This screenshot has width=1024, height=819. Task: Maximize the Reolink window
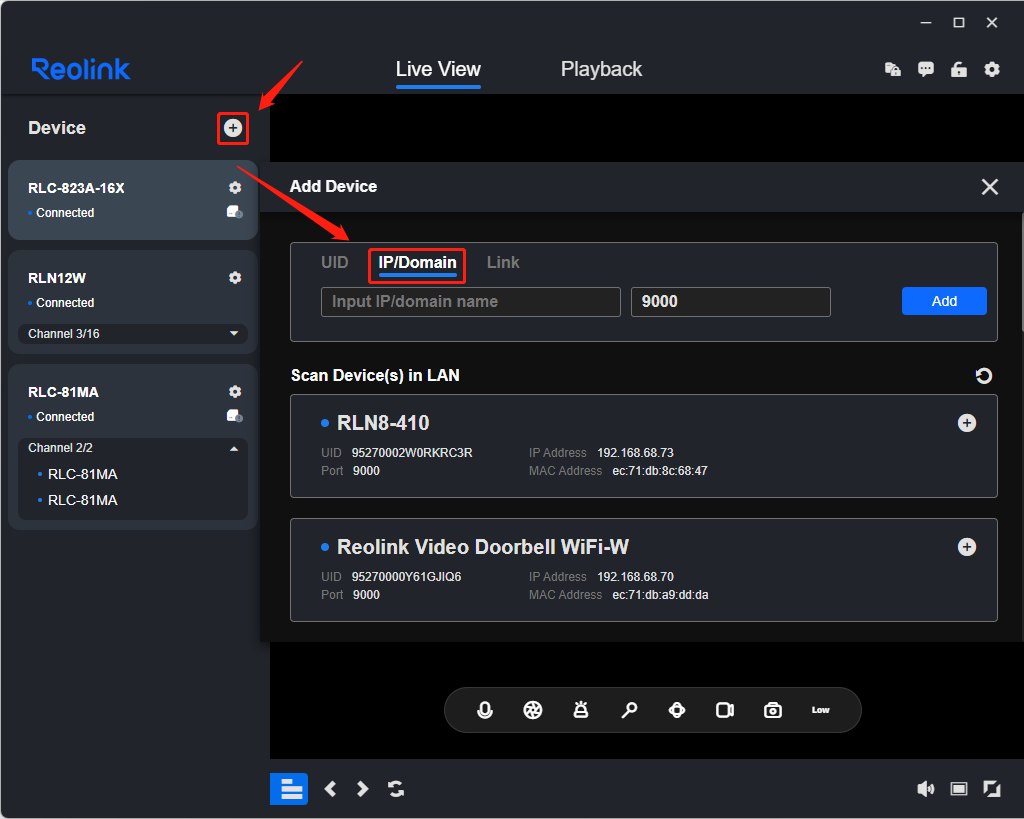click(x=959, y=23)
